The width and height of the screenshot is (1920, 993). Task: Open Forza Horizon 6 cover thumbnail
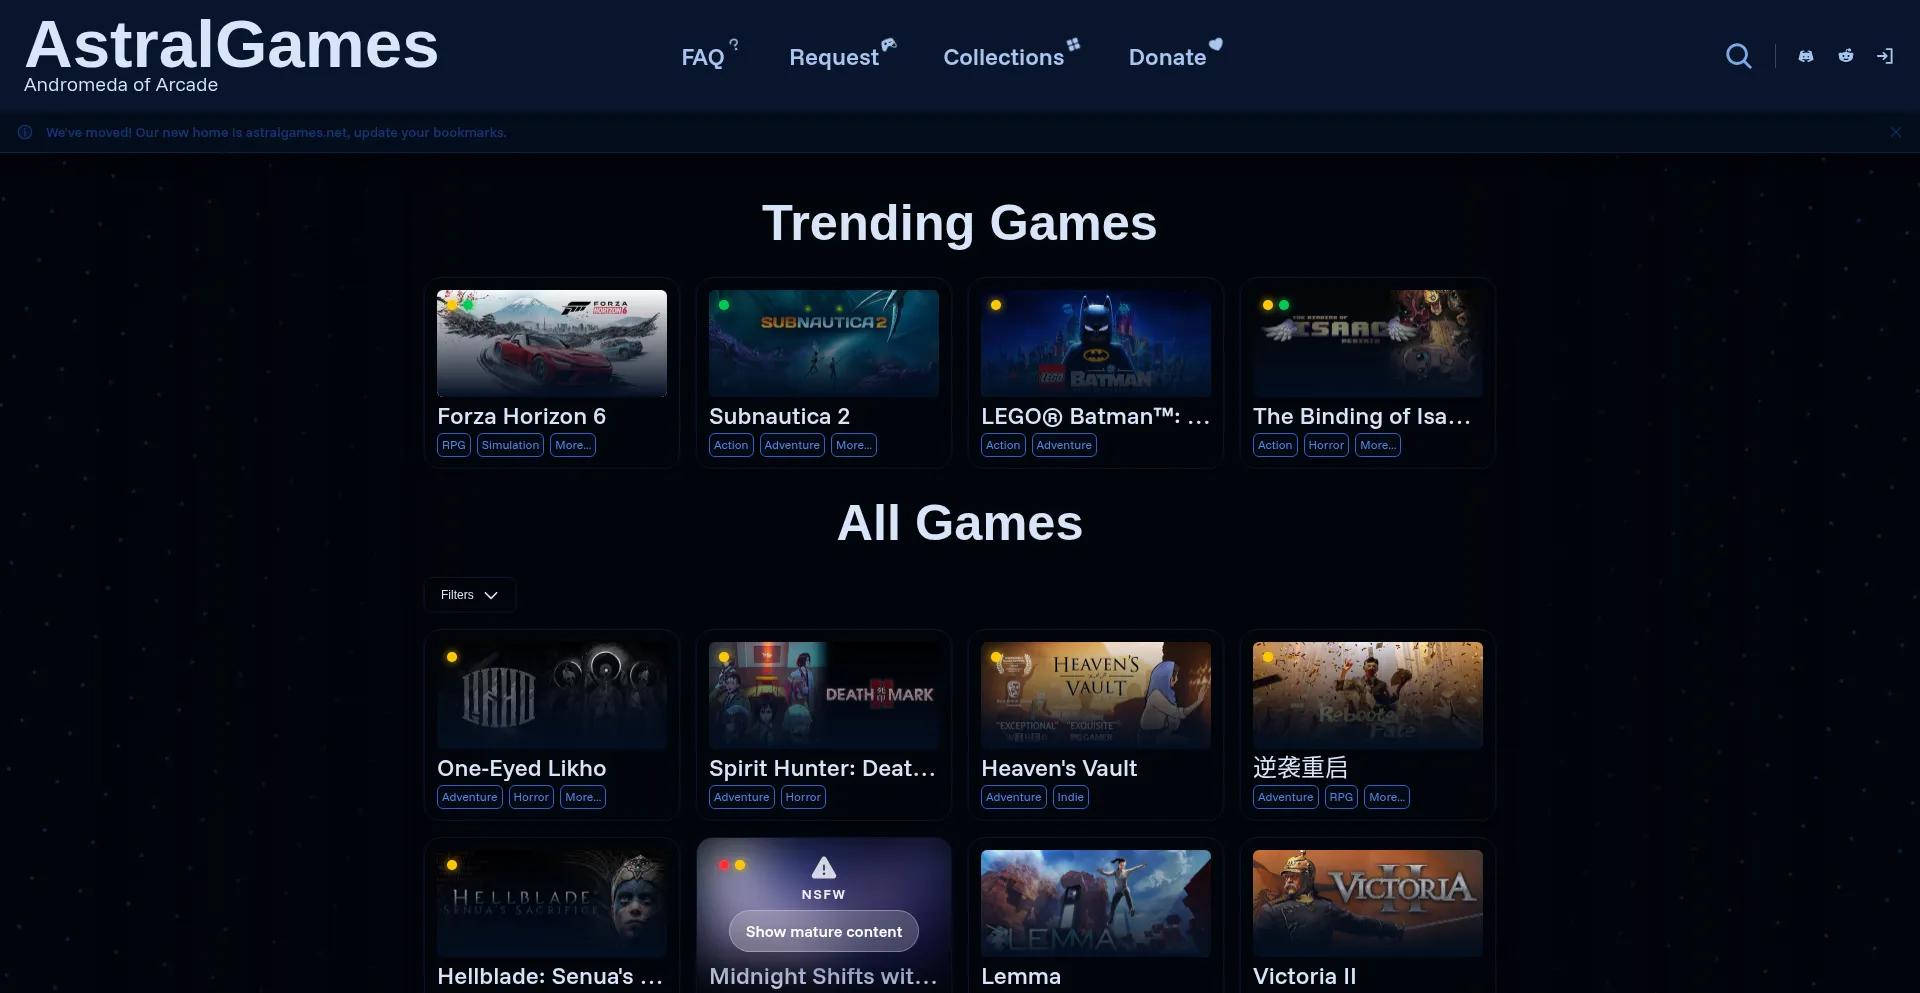552,343
